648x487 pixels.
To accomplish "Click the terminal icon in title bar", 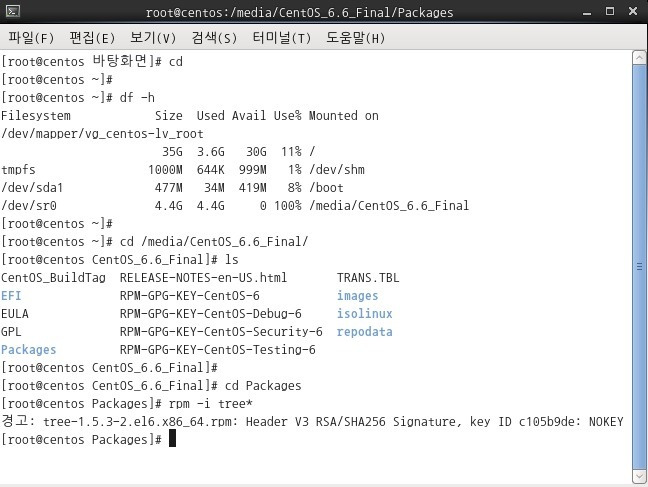I will click(12, 11).
